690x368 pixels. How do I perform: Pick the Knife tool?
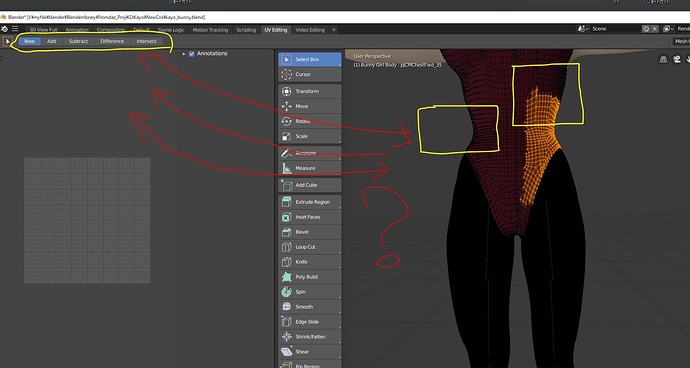[x=309, y=262]
